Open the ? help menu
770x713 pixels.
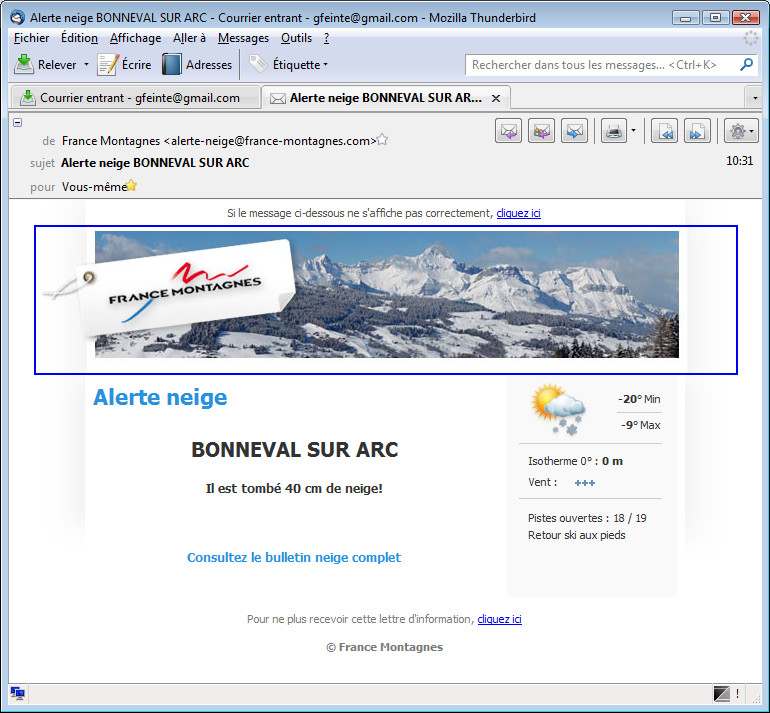[x=327, y=38]
